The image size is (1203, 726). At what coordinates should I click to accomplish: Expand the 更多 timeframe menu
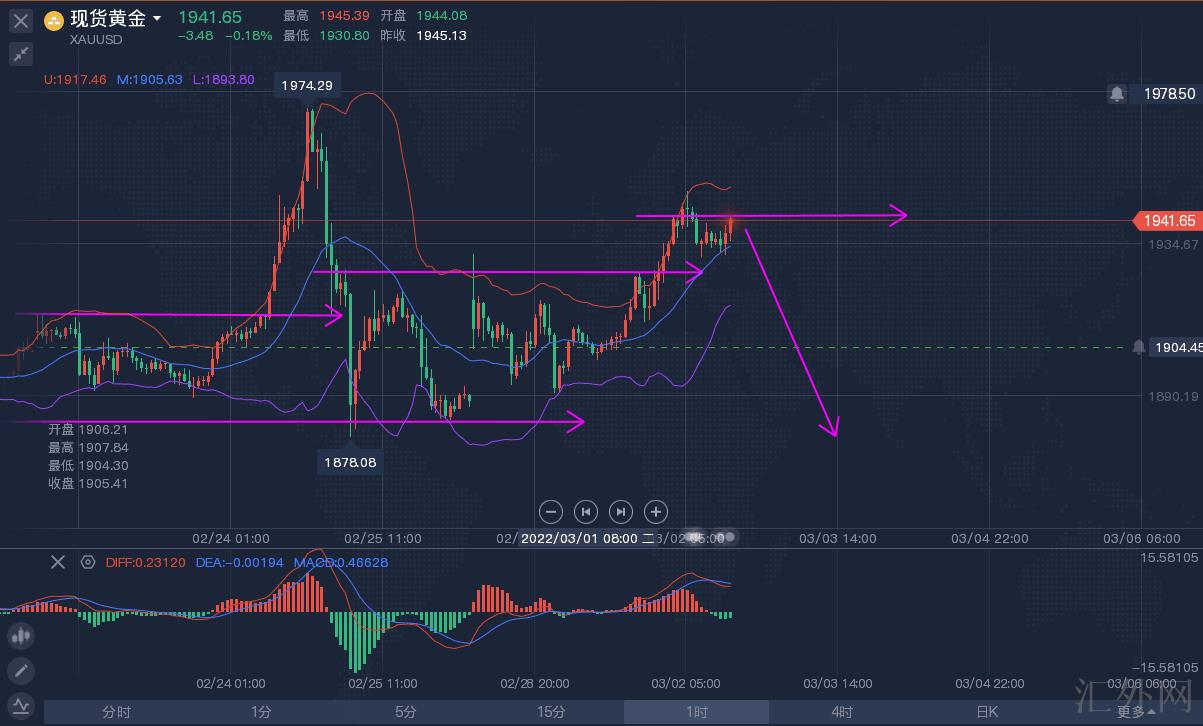pos(1135,712)
